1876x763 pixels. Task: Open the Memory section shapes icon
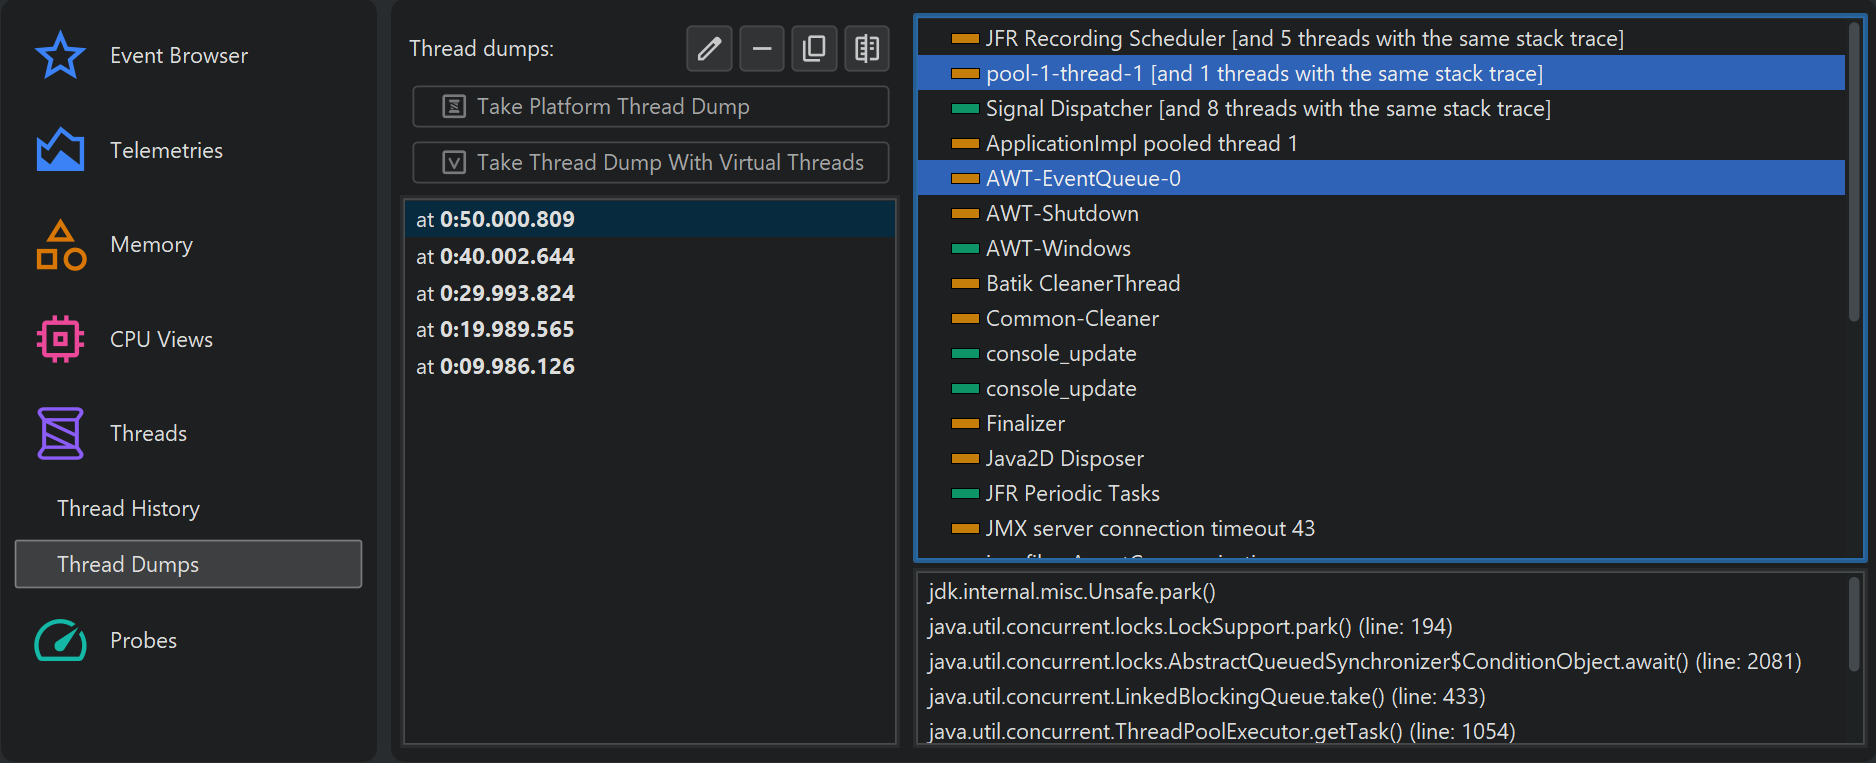click(60, 245)
